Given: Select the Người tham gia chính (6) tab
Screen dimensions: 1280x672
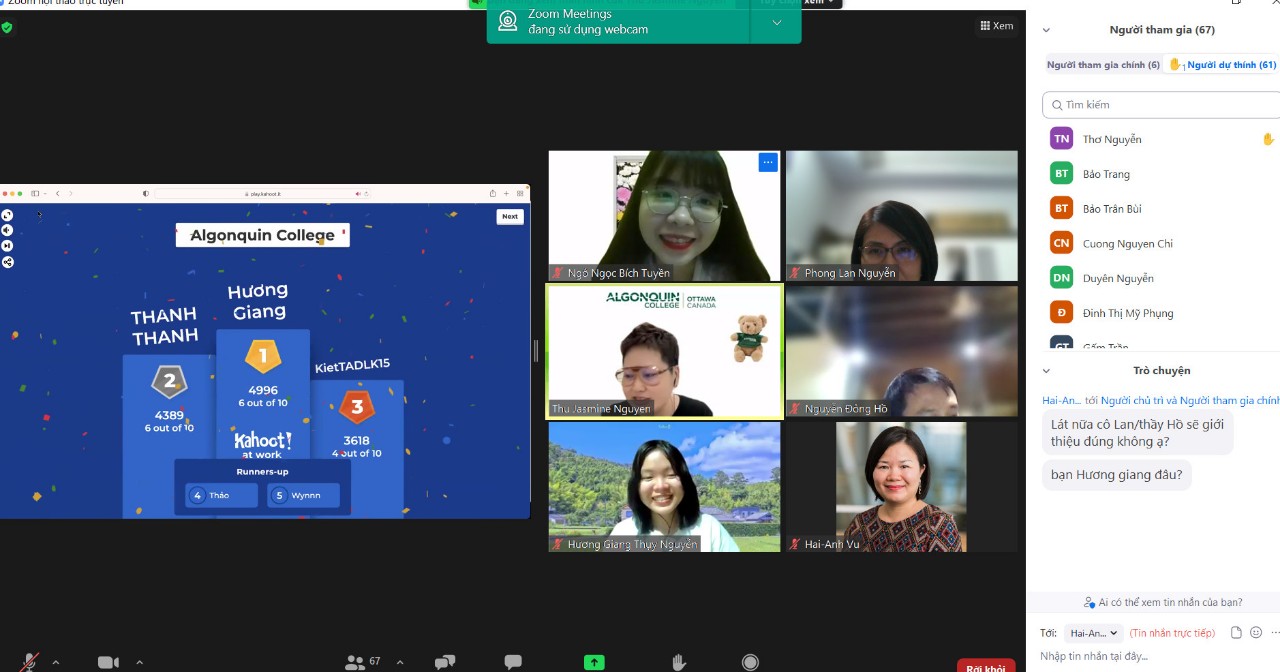Looking at the screenshot, I should tap(1103, 65).
